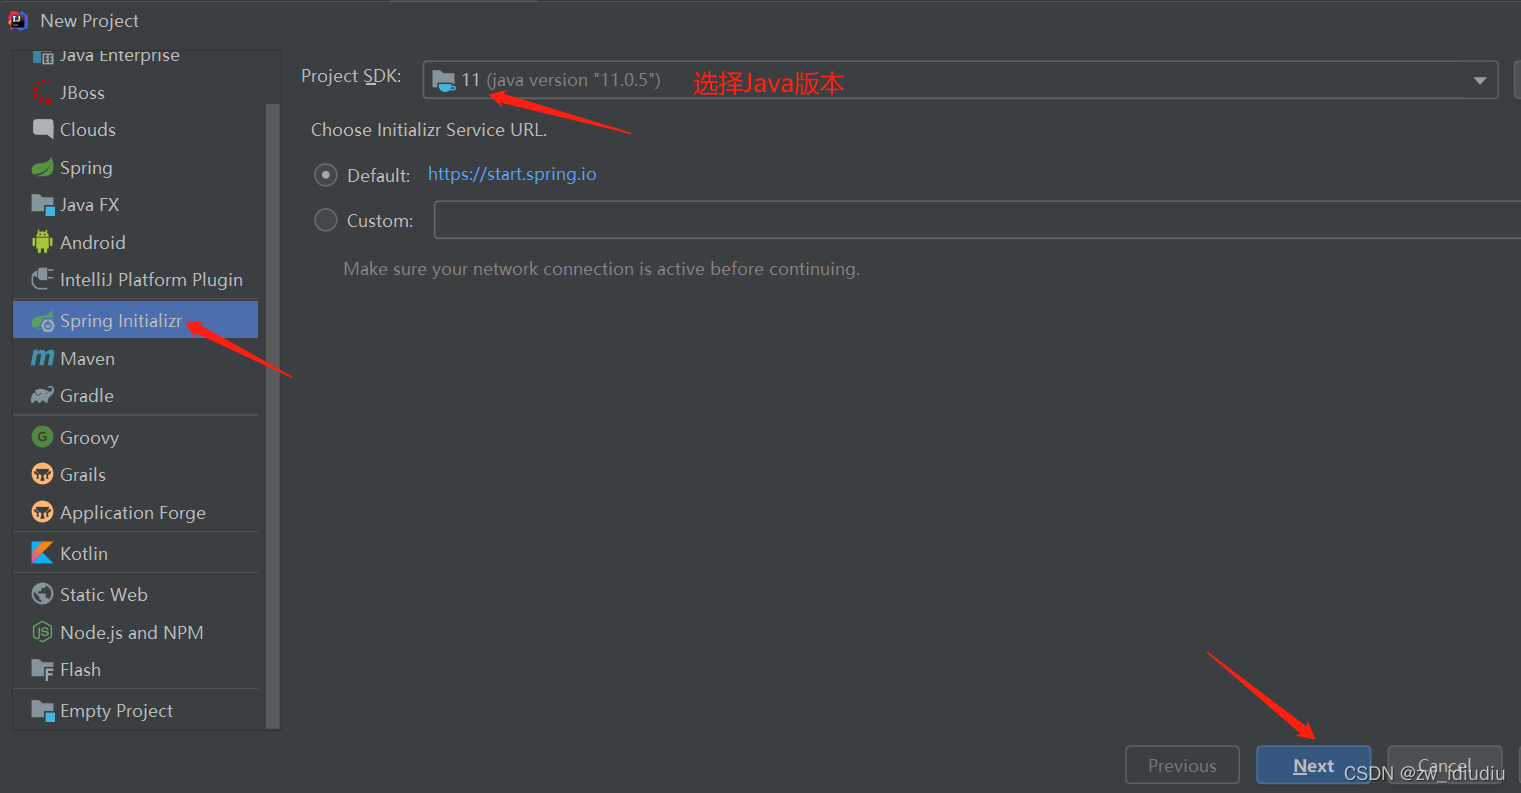This screenshot has height=793, width=1521.
Task: Click the Grails icon
Action: click(x=43, y=474)
